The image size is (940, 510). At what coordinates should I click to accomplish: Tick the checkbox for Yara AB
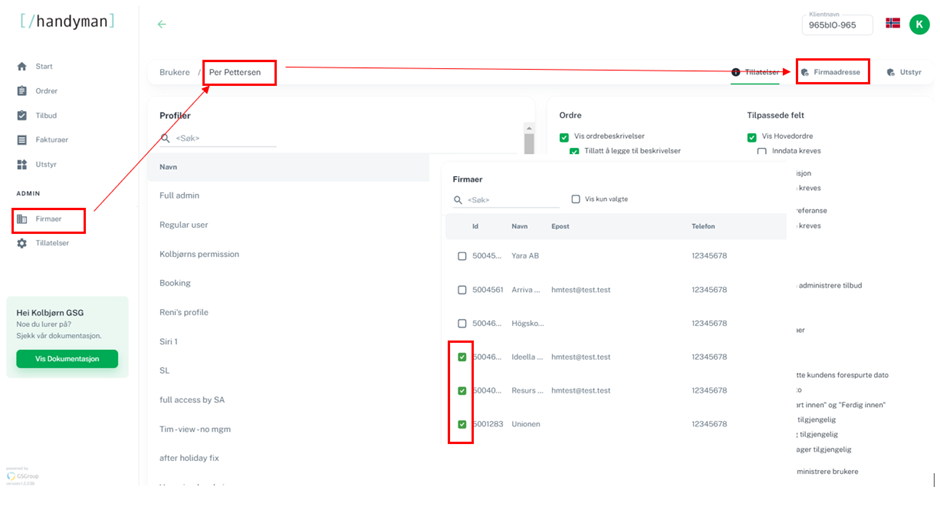(462, 256)
